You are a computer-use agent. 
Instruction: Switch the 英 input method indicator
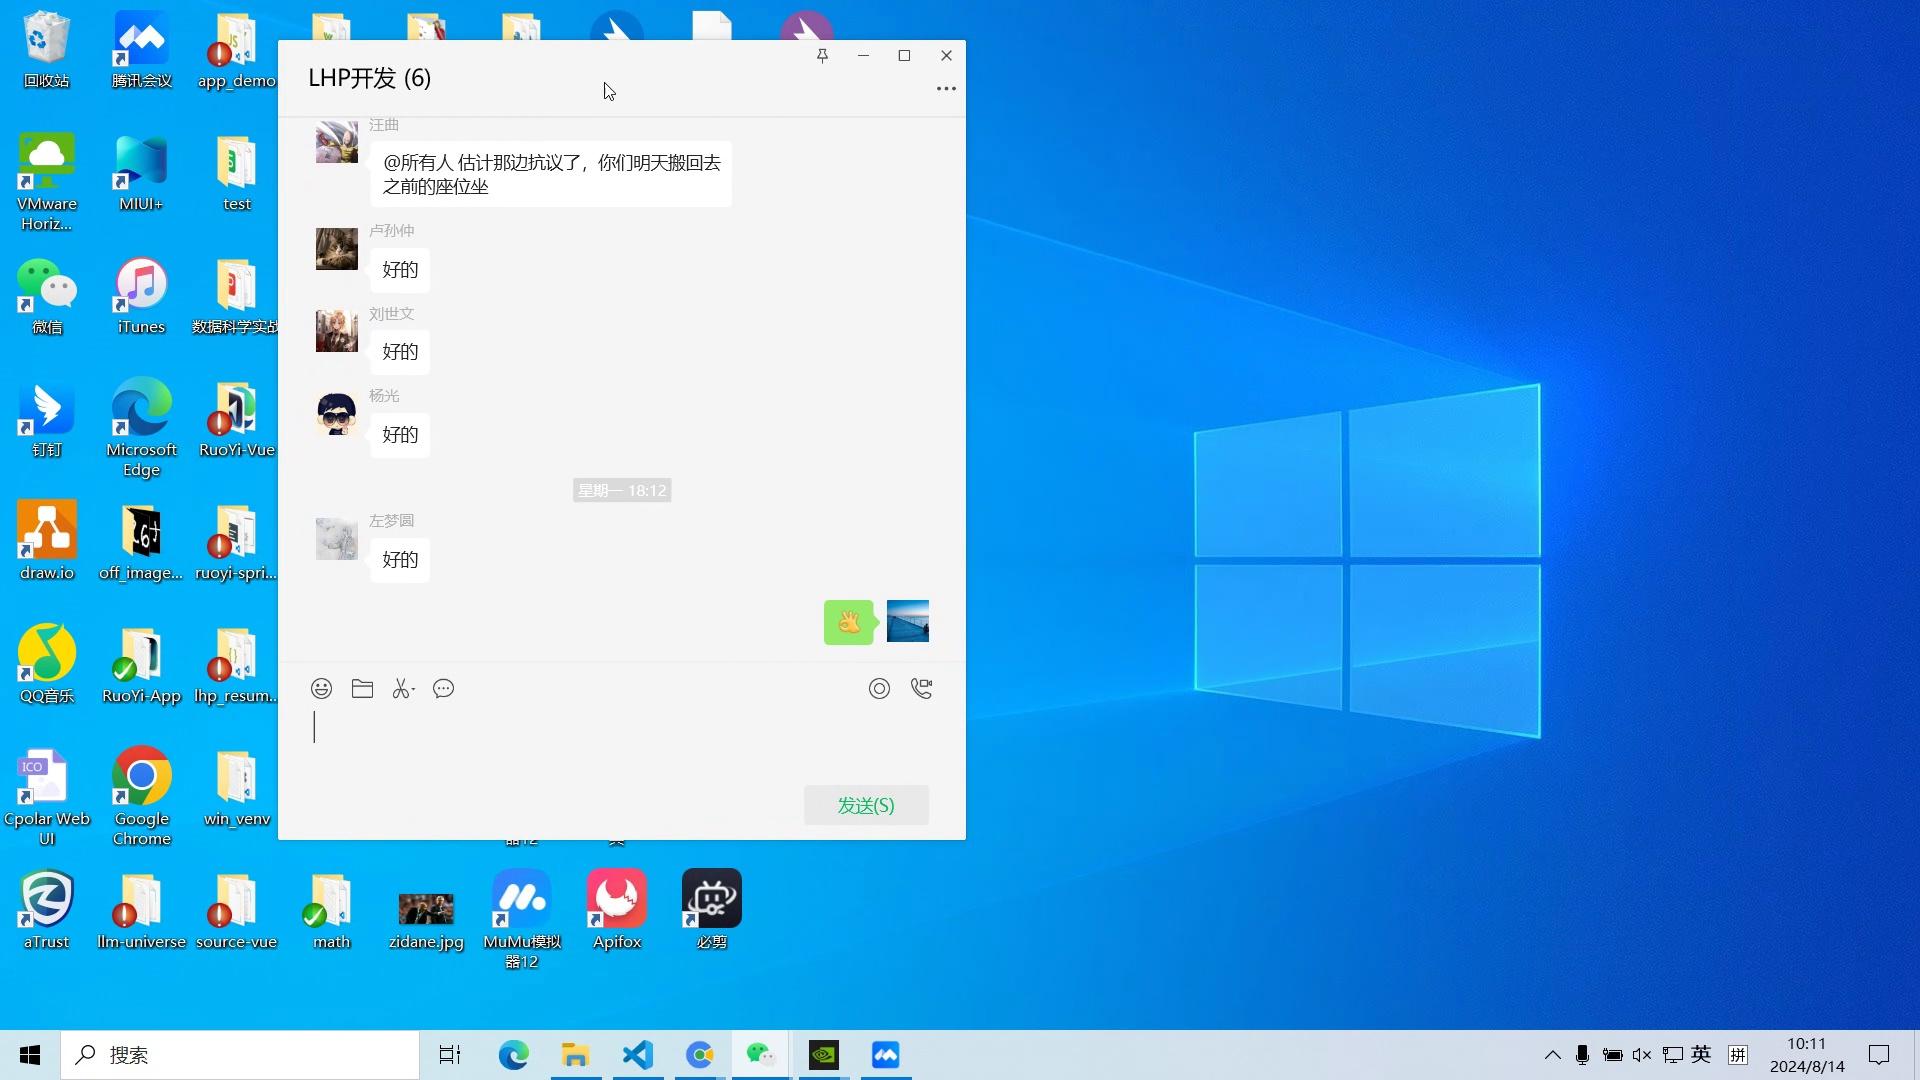click(1701, 1055)
